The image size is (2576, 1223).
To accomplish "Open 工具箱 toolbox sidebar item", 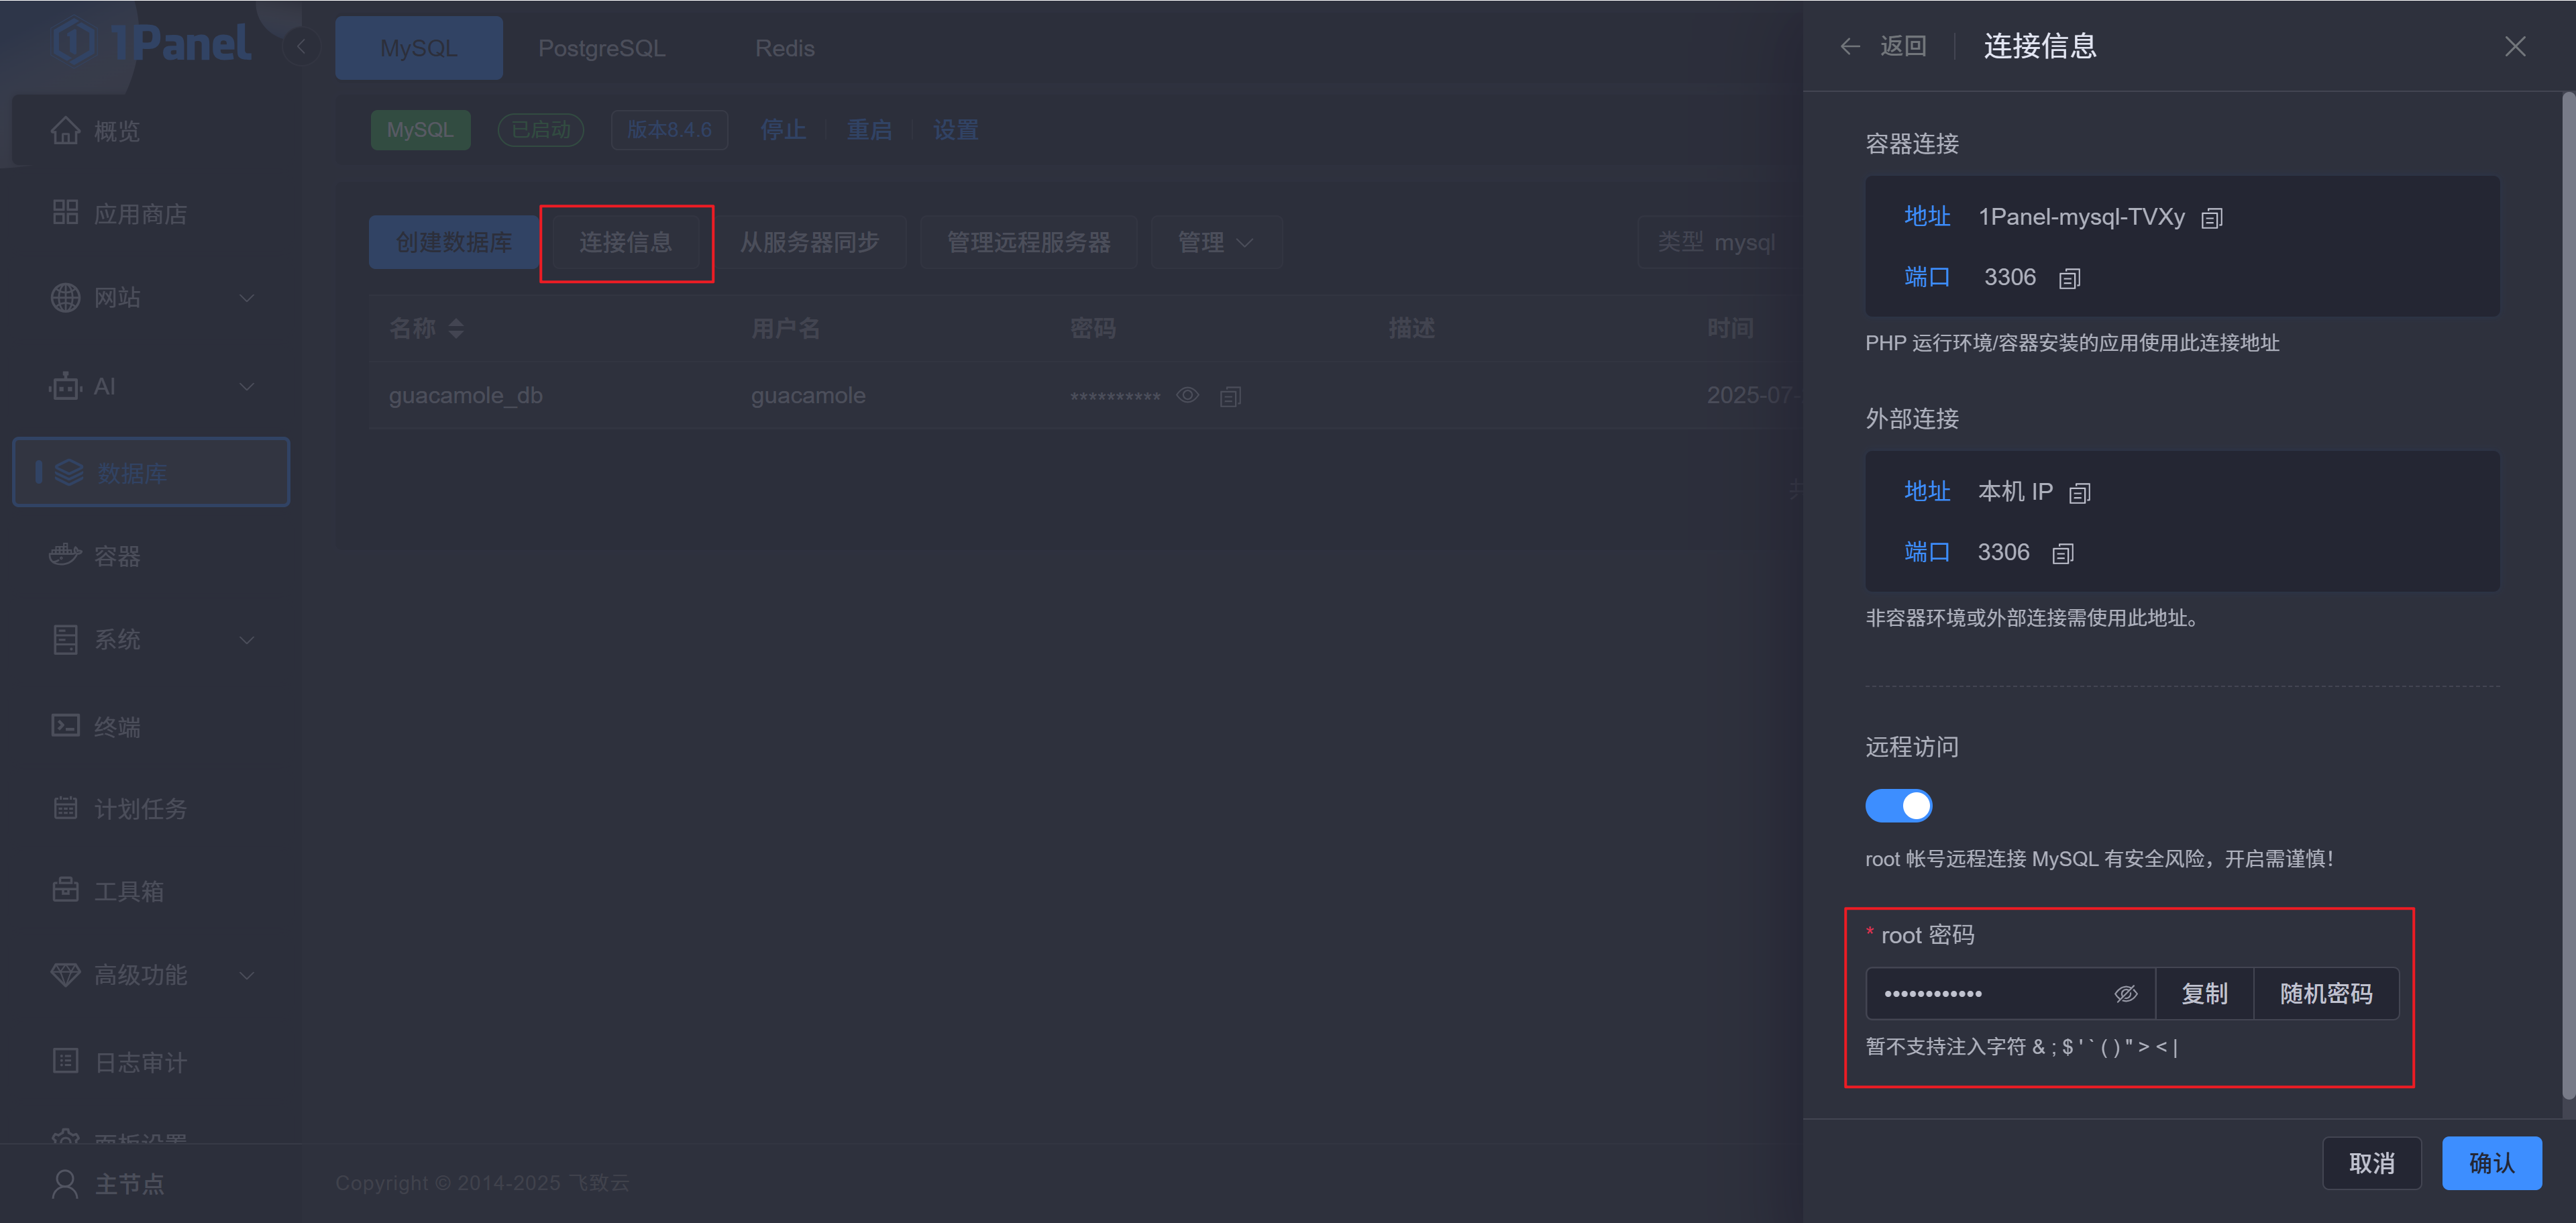I will coord(150,890).
